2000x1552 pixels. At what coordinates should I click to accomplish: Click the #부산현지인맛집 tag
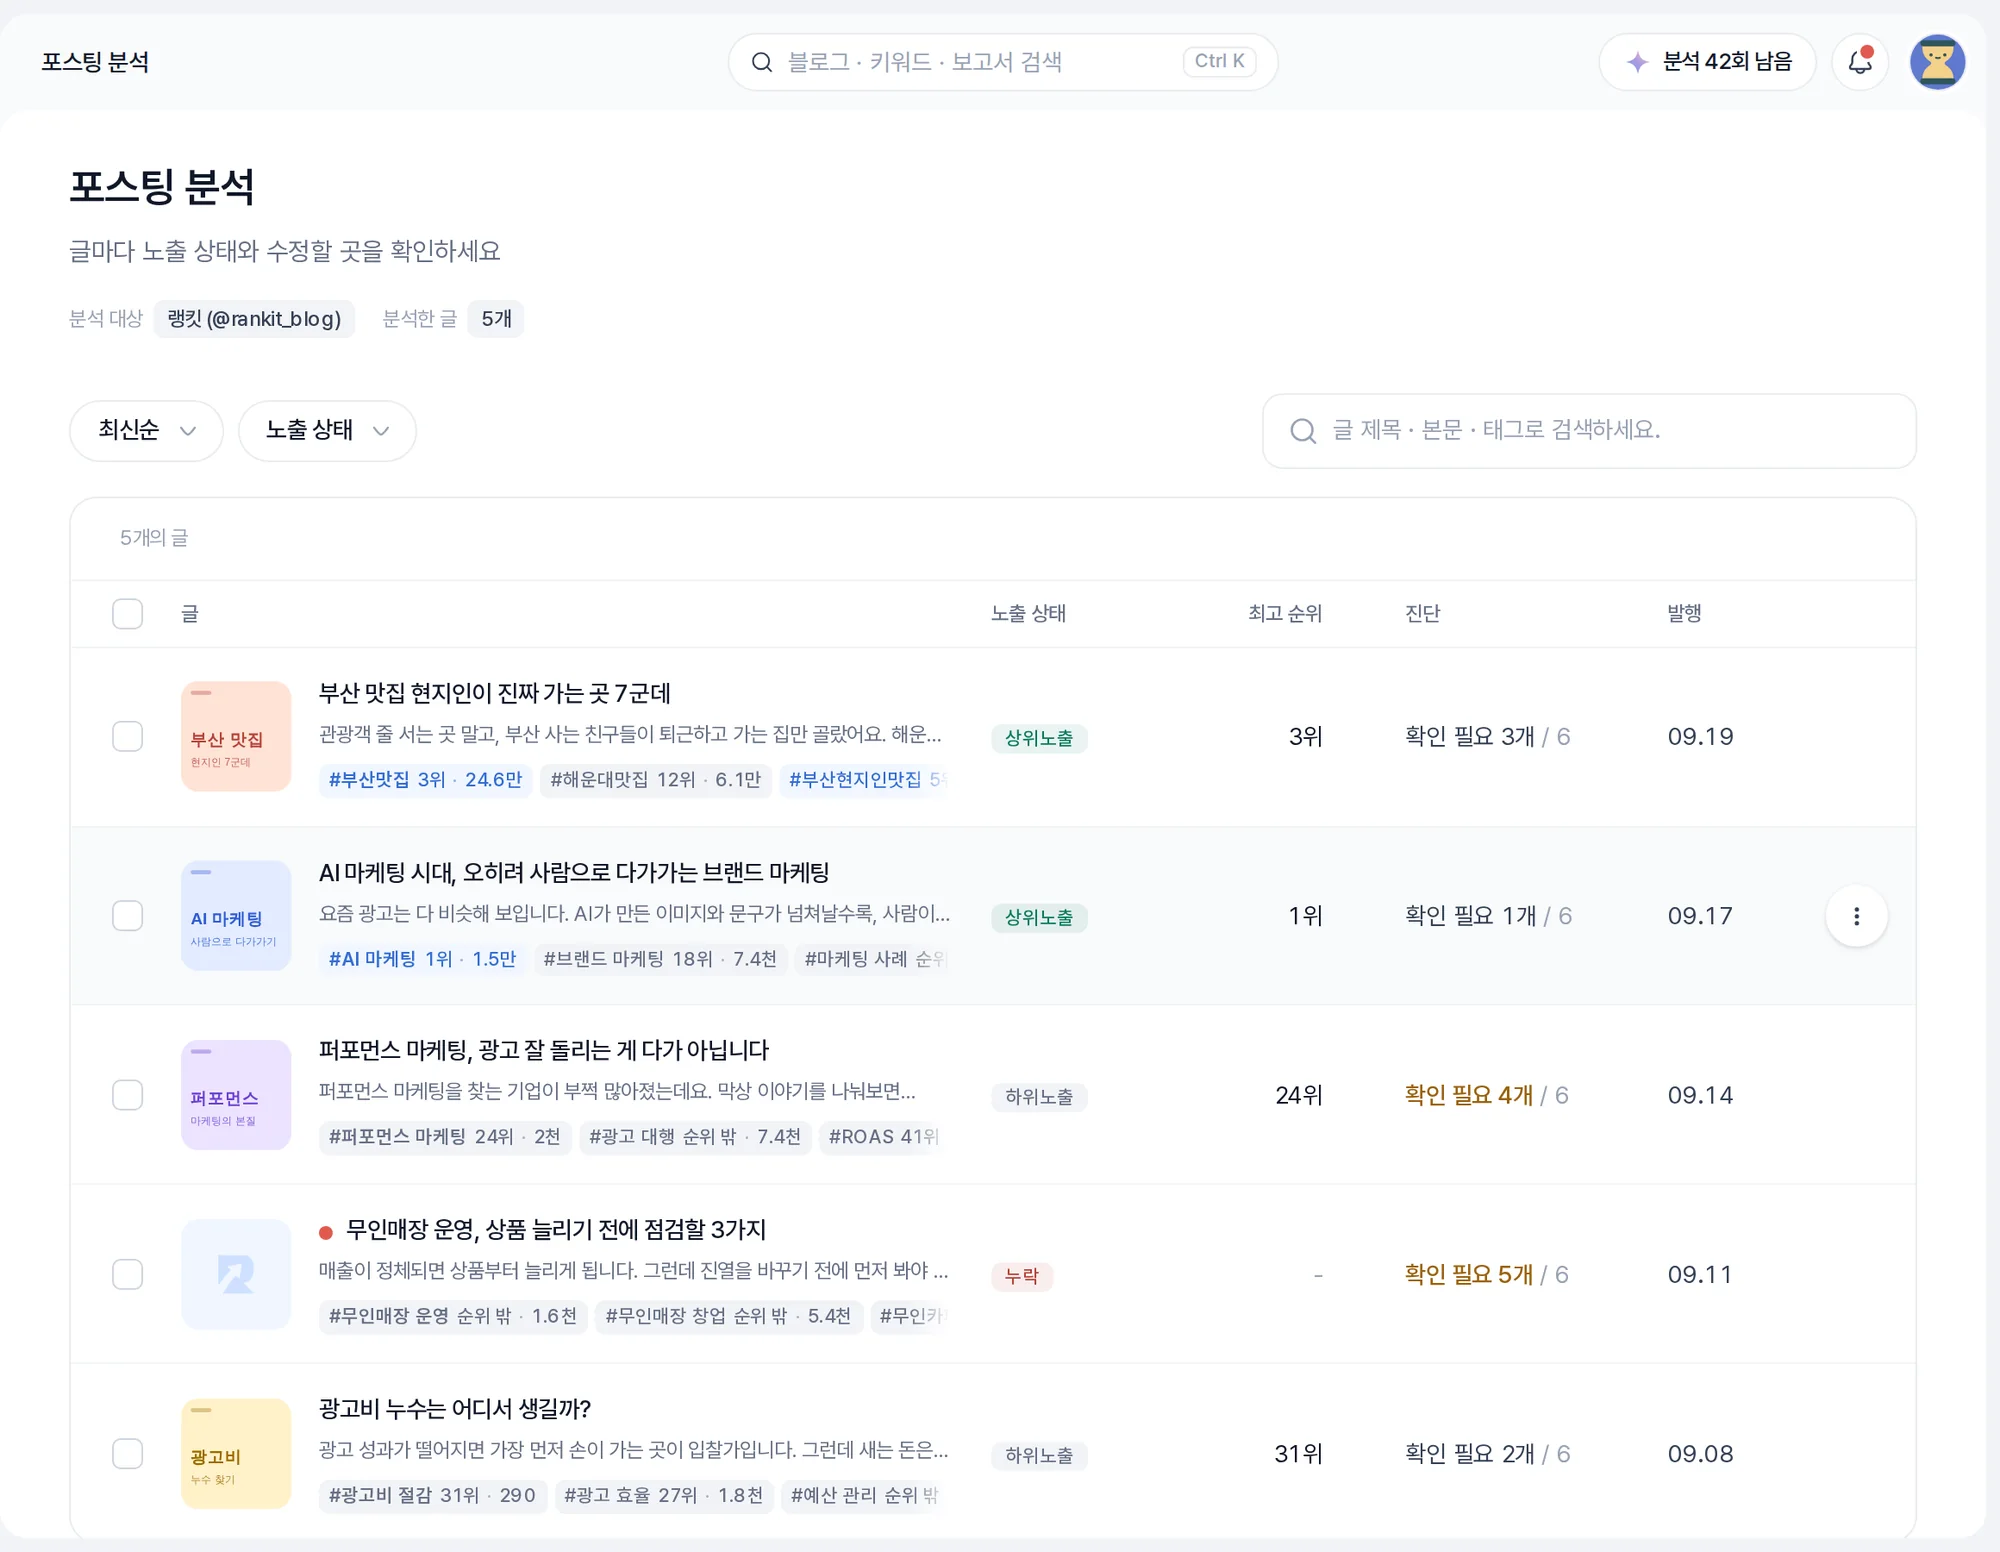pos(863,780)
